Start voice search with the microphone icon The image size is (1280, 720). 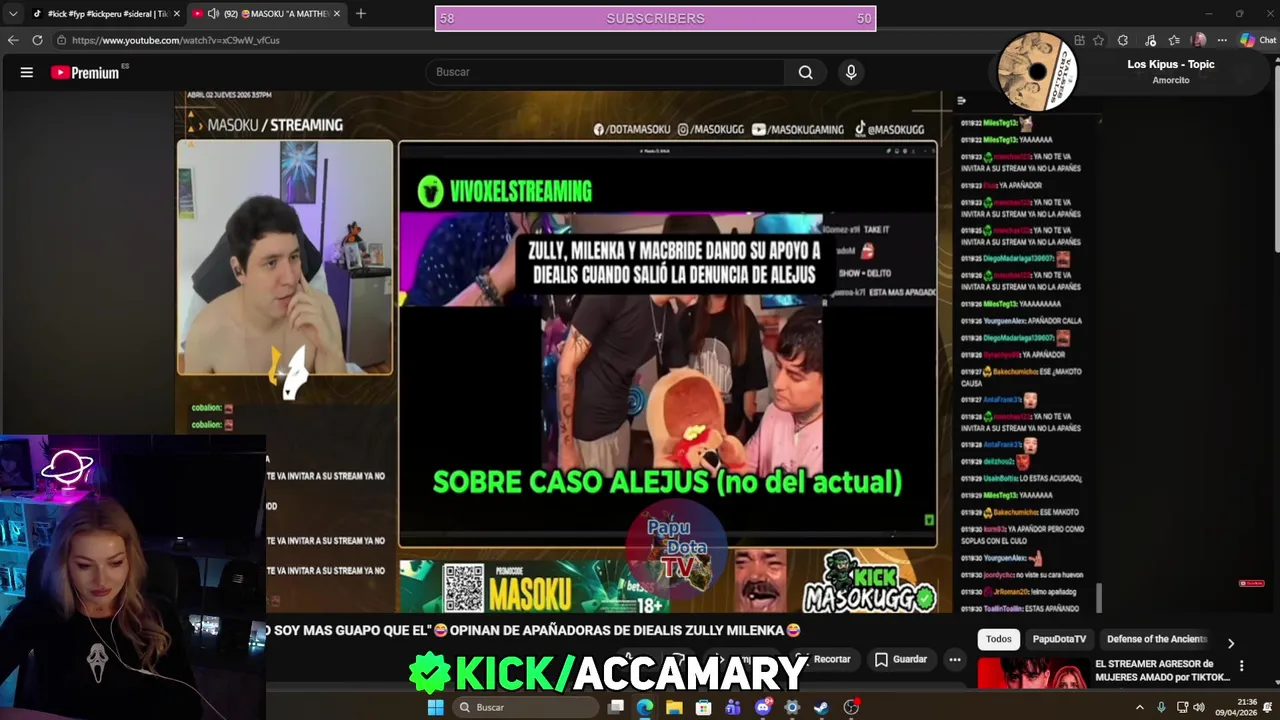tap(851, 72)
